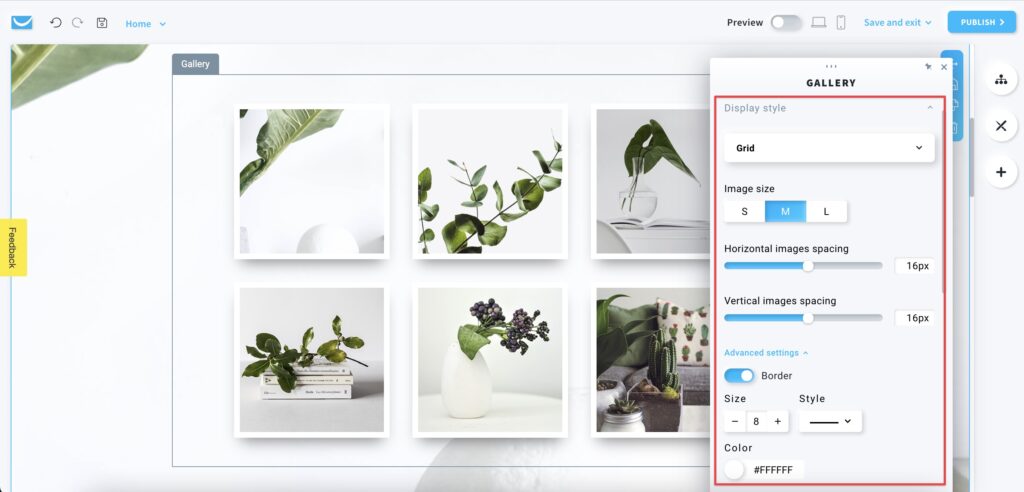Screen dimensions: 1024x492
Task: Click the plus add element button
Action: tap(1000, 172)
